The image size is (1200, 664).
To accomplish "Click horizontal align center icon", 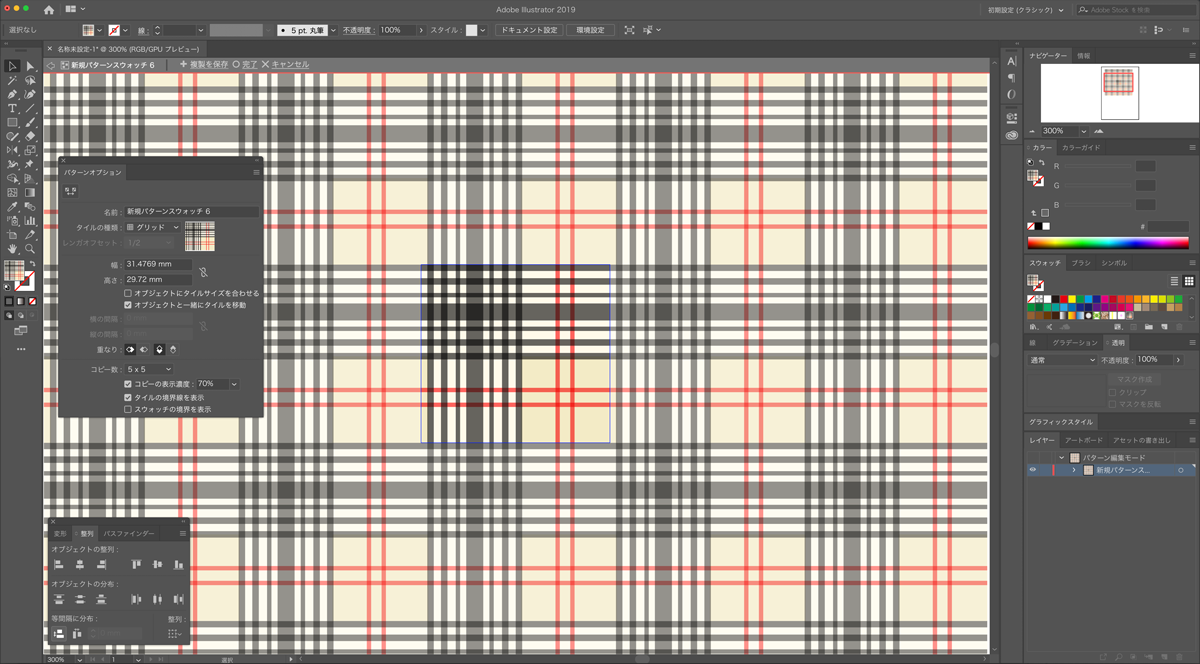I will pos(80,565).
